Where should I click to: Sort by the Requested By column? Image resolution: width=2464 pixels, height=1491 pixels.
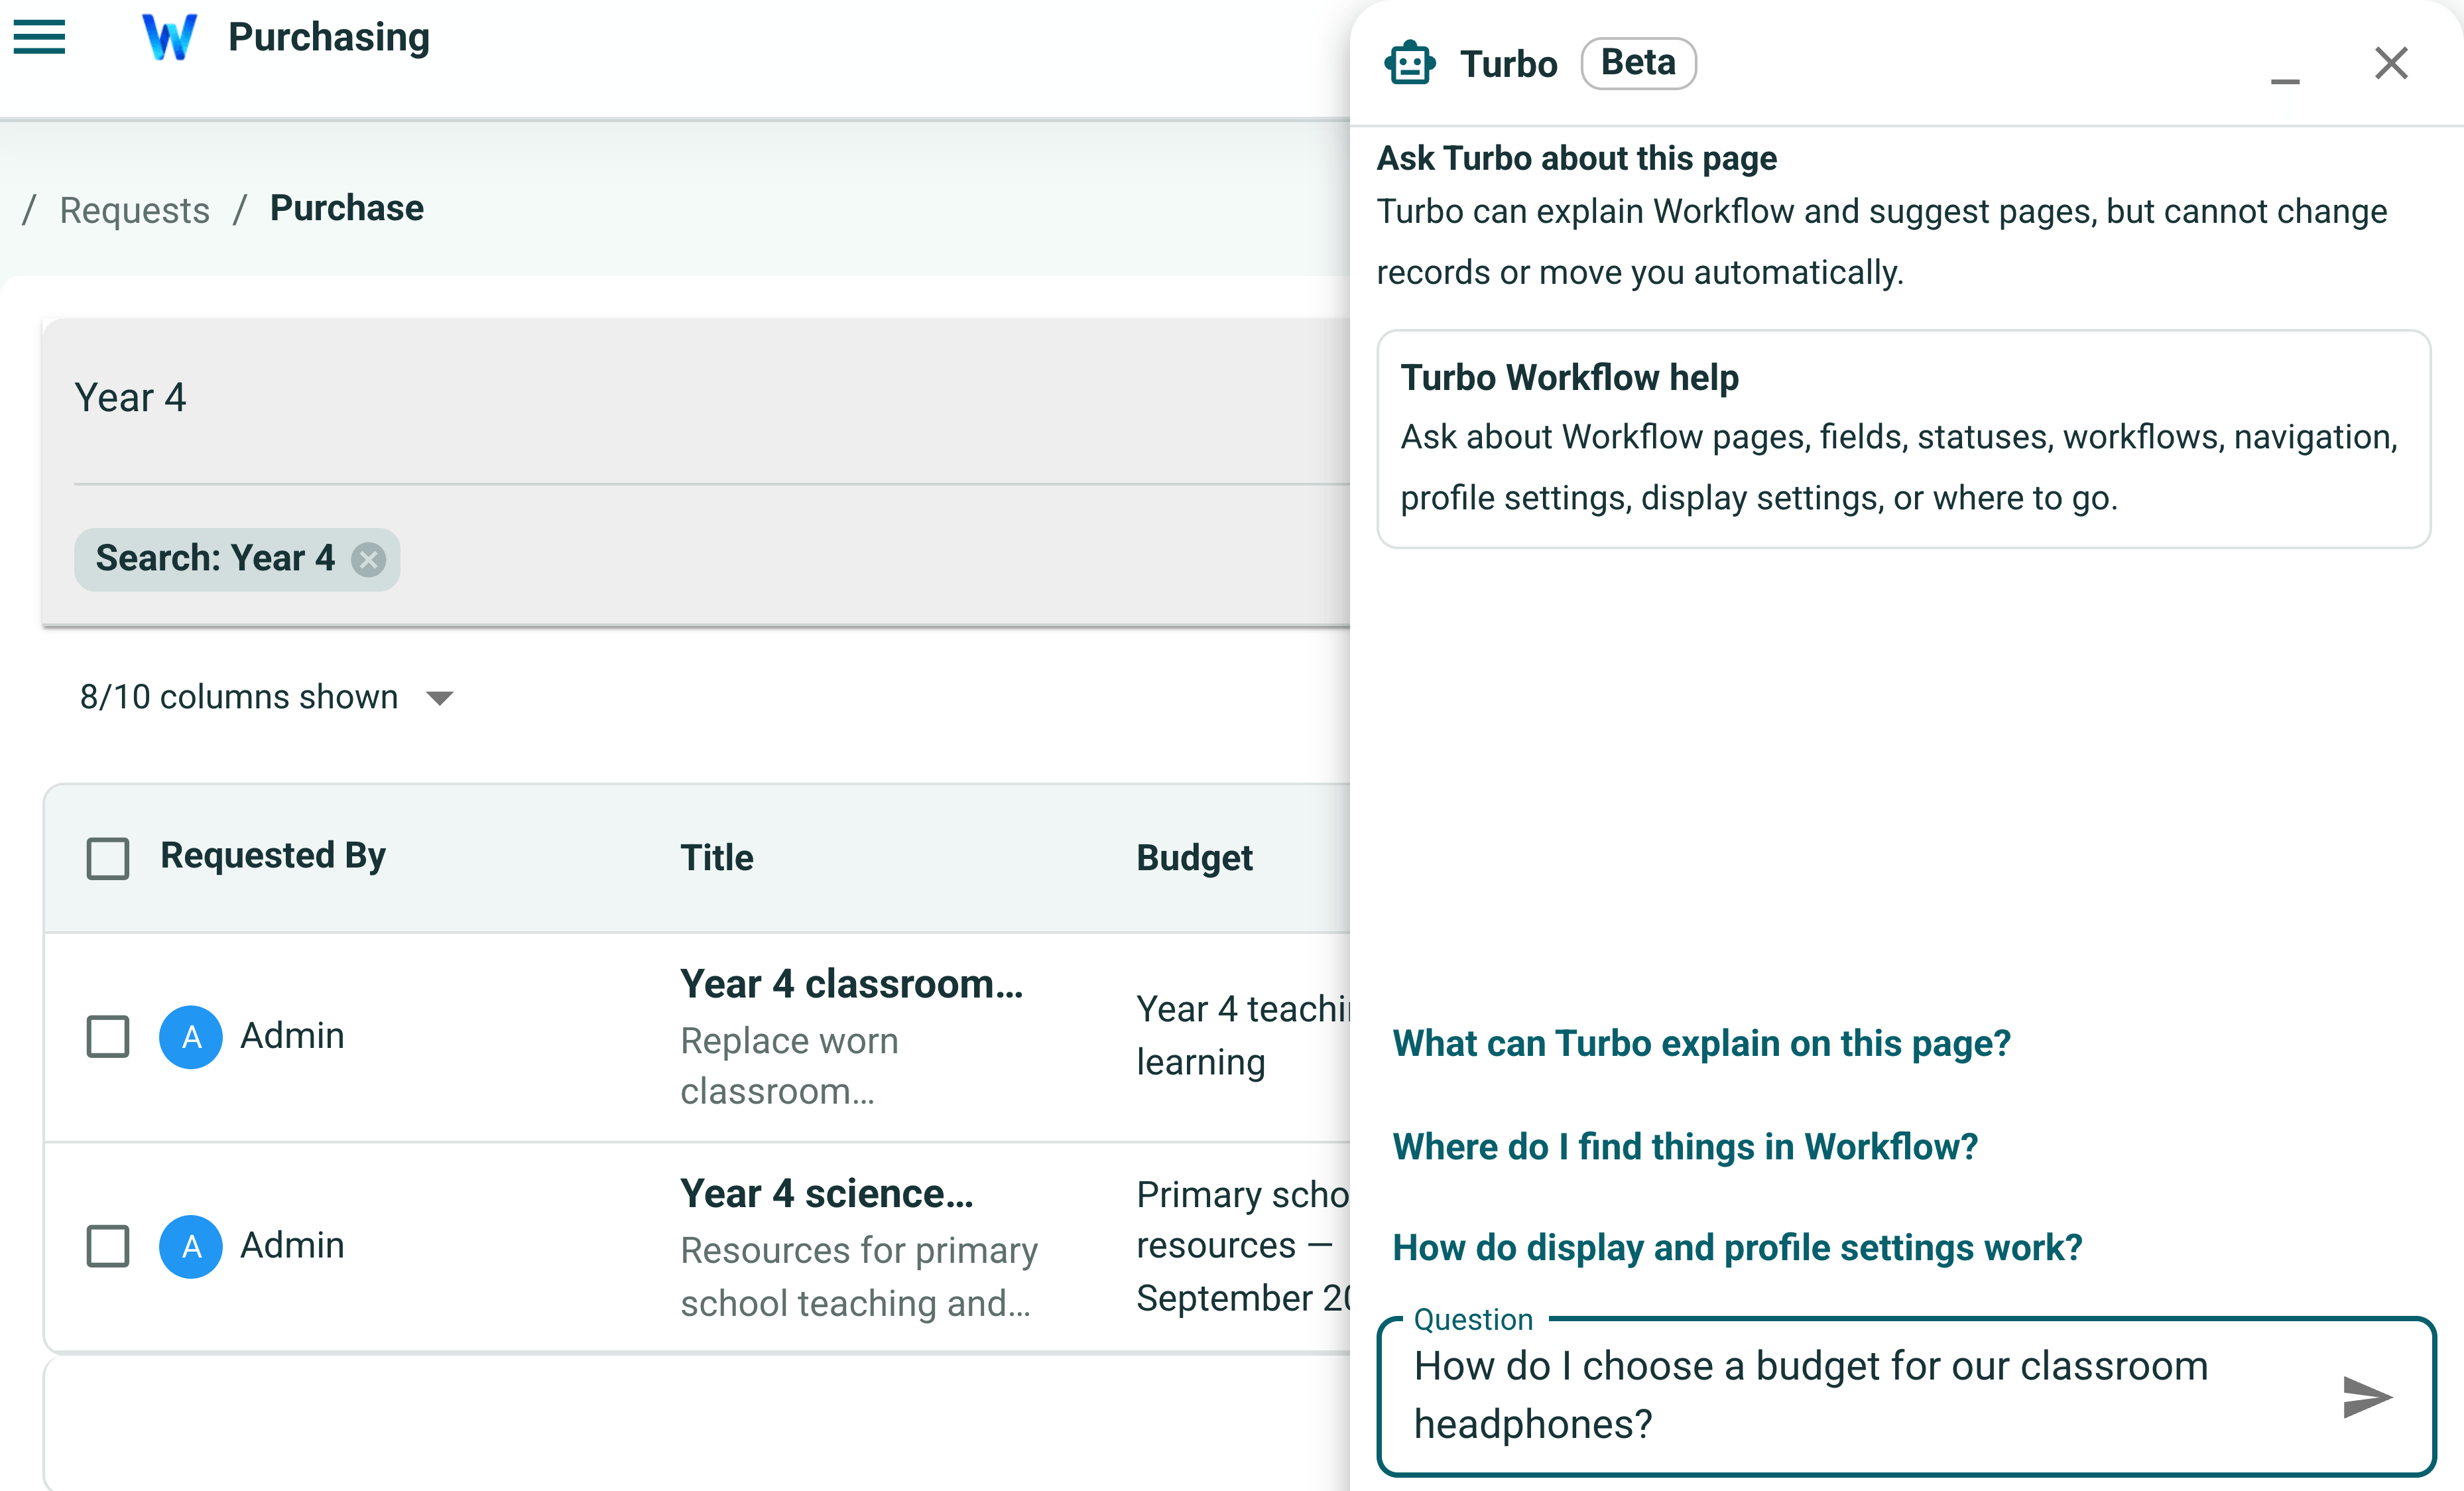pyautogui.click(x=273, y=856)
